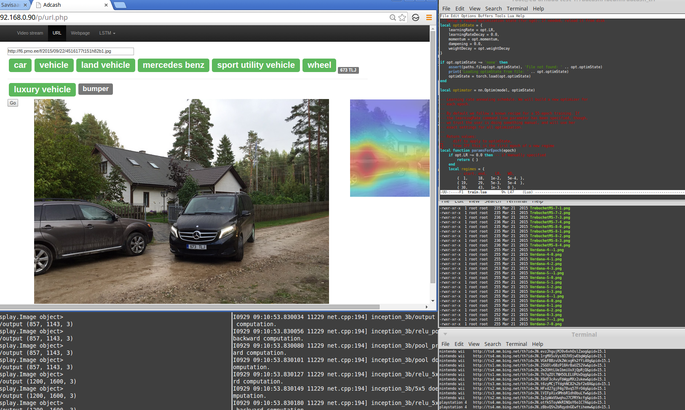Open a new browser tab

tap(120, 5)
